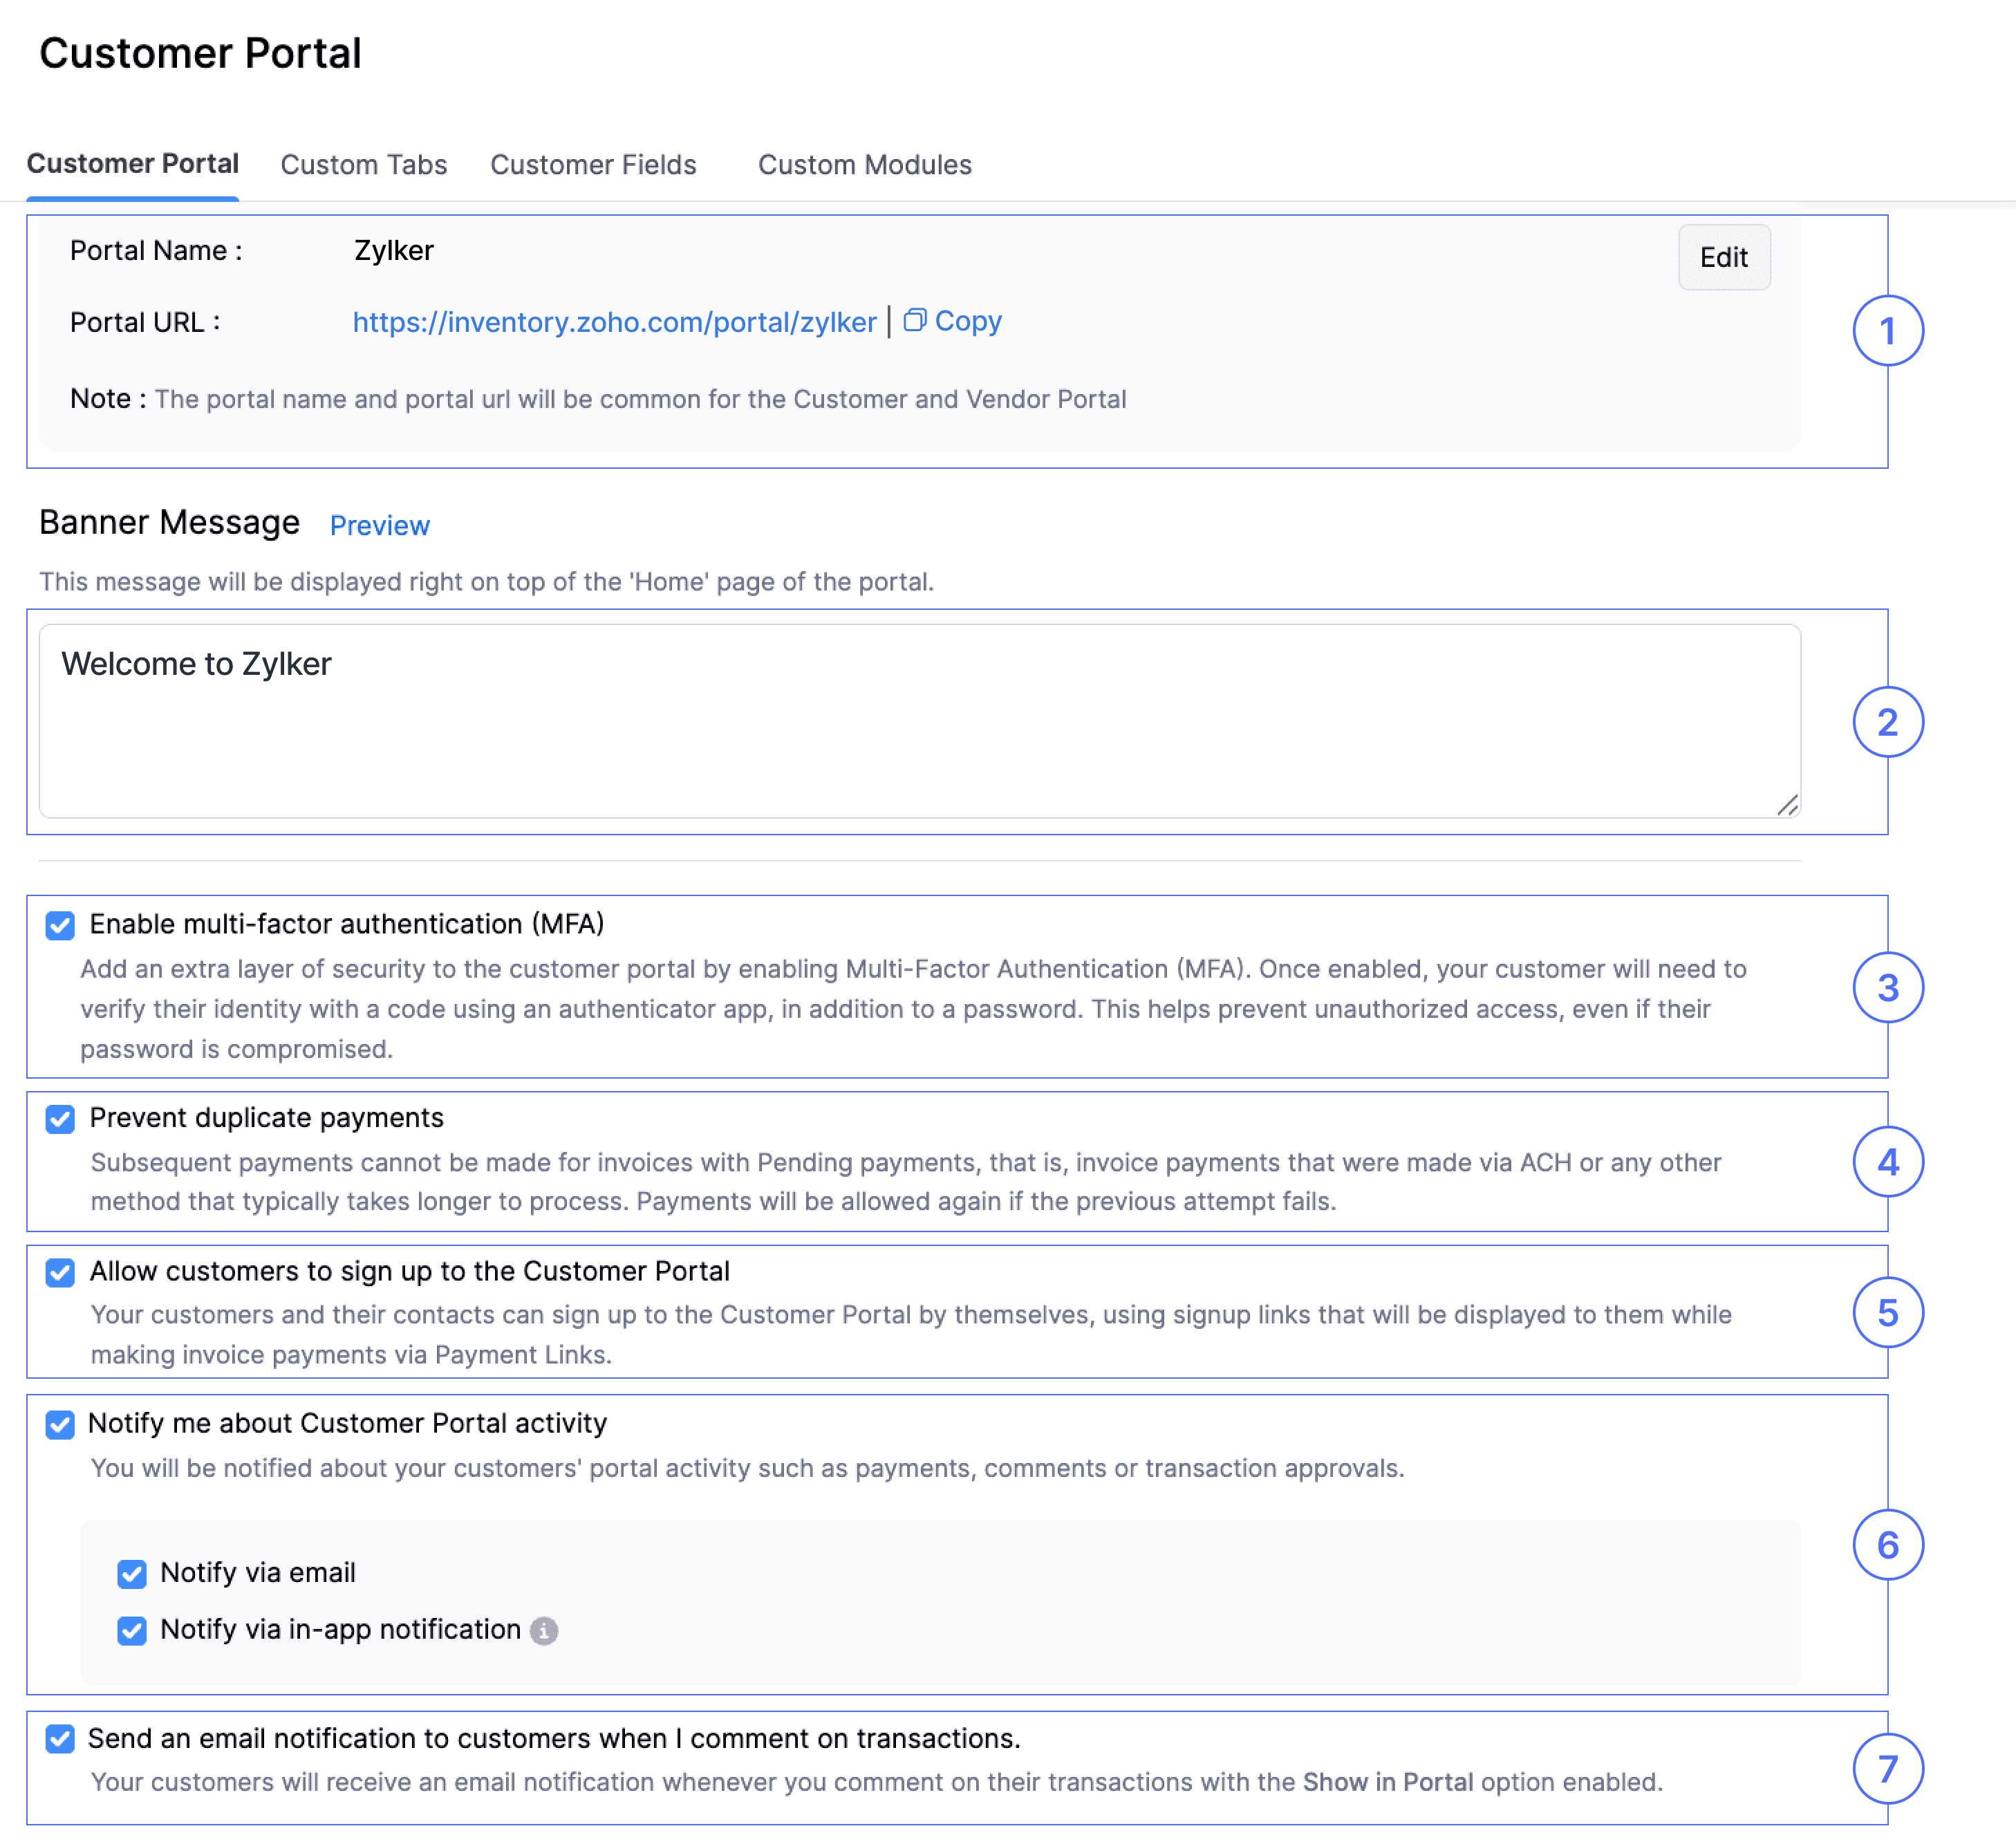The width and height of the screenshot is (2016, 1842).
Task: Switch to the Custom Tabs tab
Action: pyautogui.click(x=364, y=165)
